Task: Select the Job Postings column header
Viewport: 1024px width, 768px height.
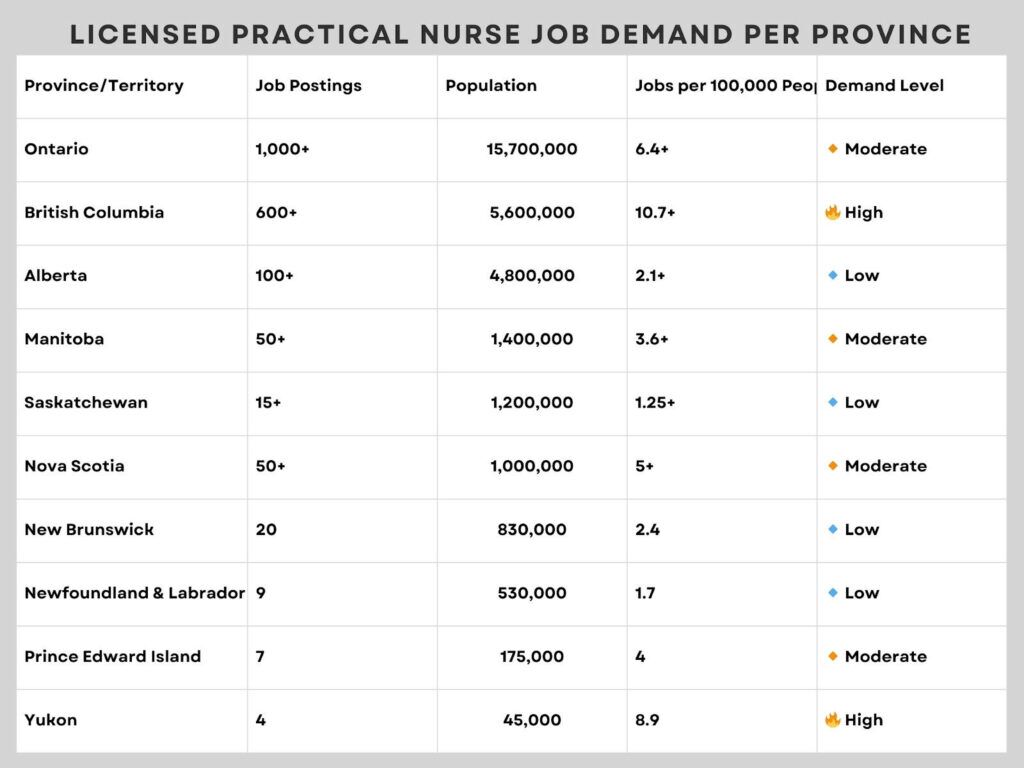Action: point(309,86)
